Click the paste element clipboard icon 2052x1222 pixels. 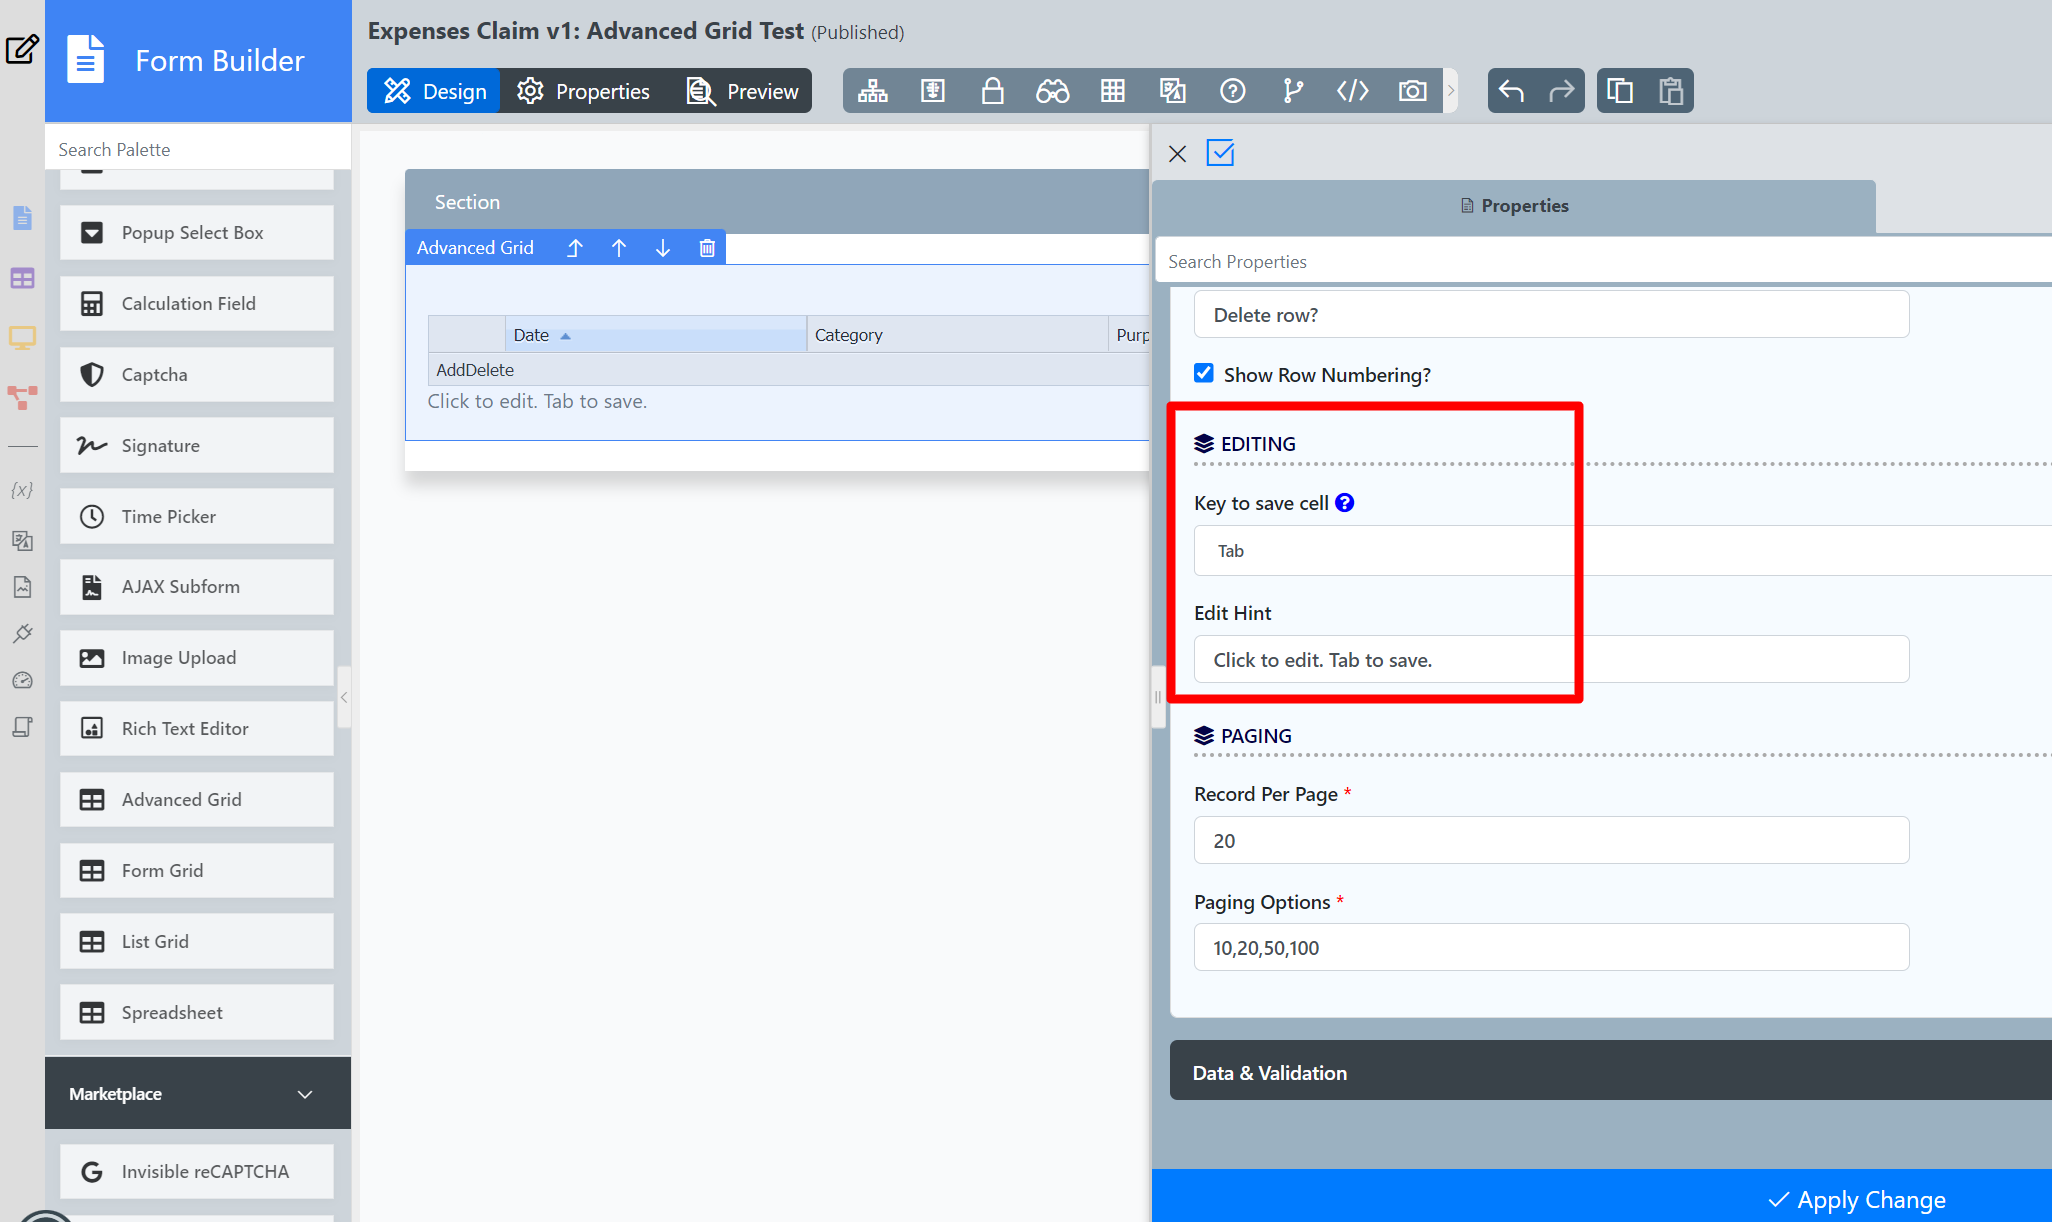(1670, 91)
